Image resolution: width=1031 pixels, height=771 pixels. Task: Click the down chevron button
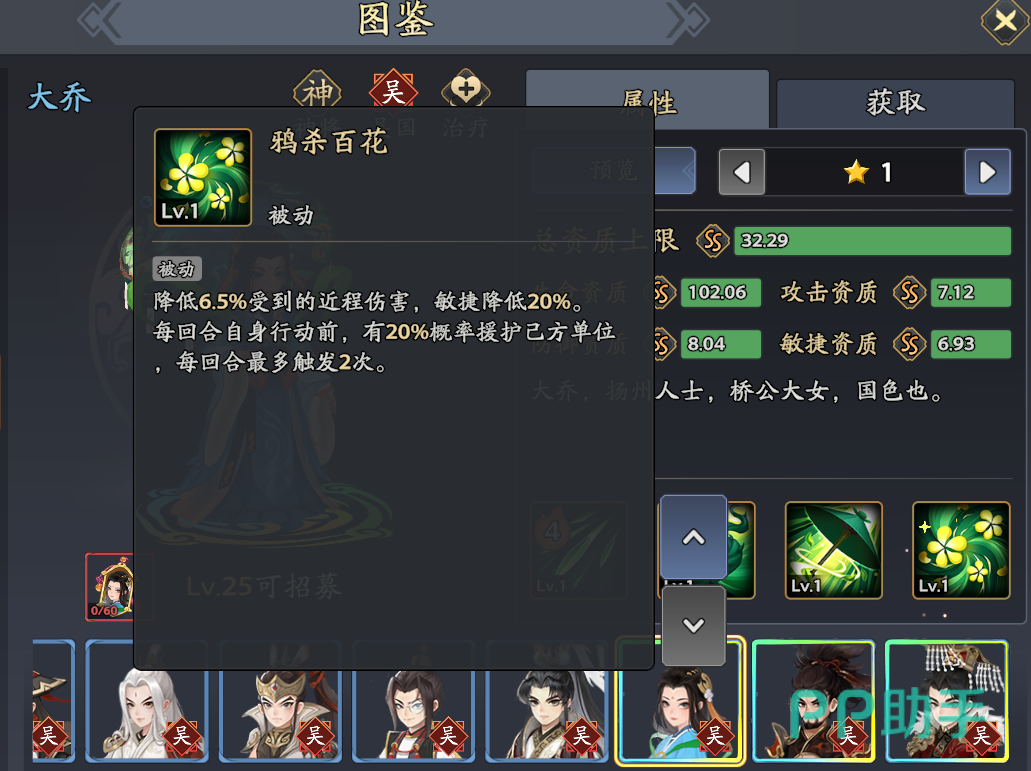pos(694,625)
